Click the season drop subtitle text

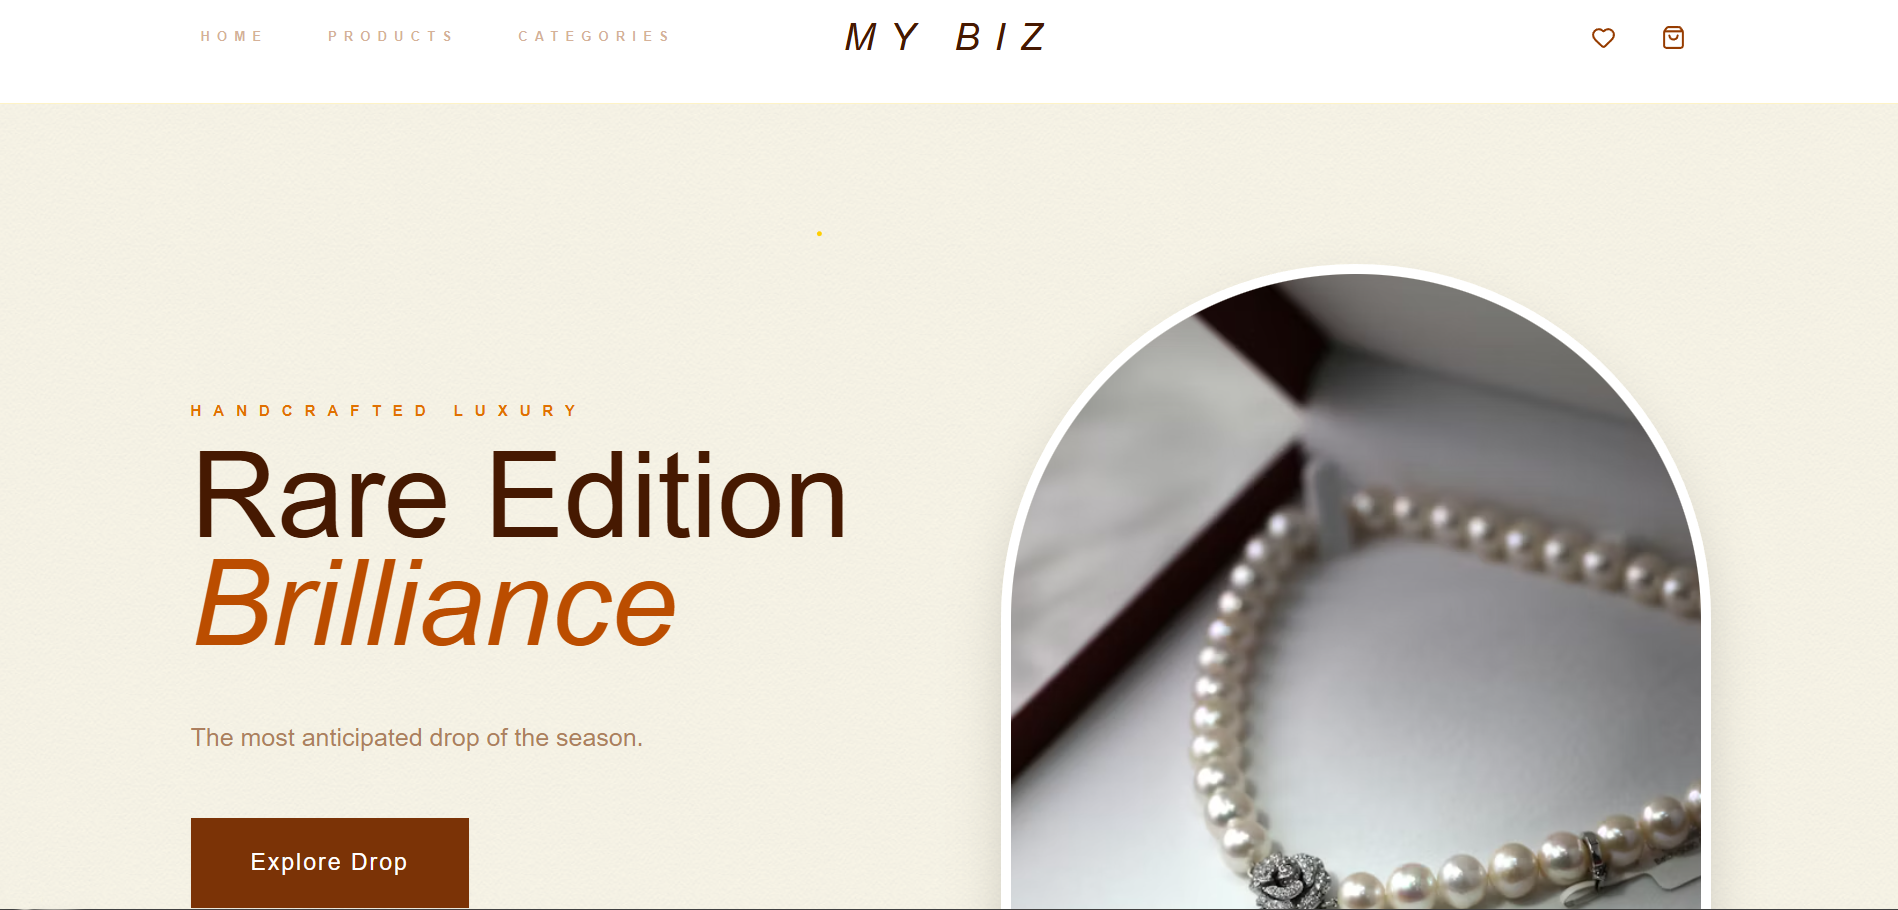417,738
